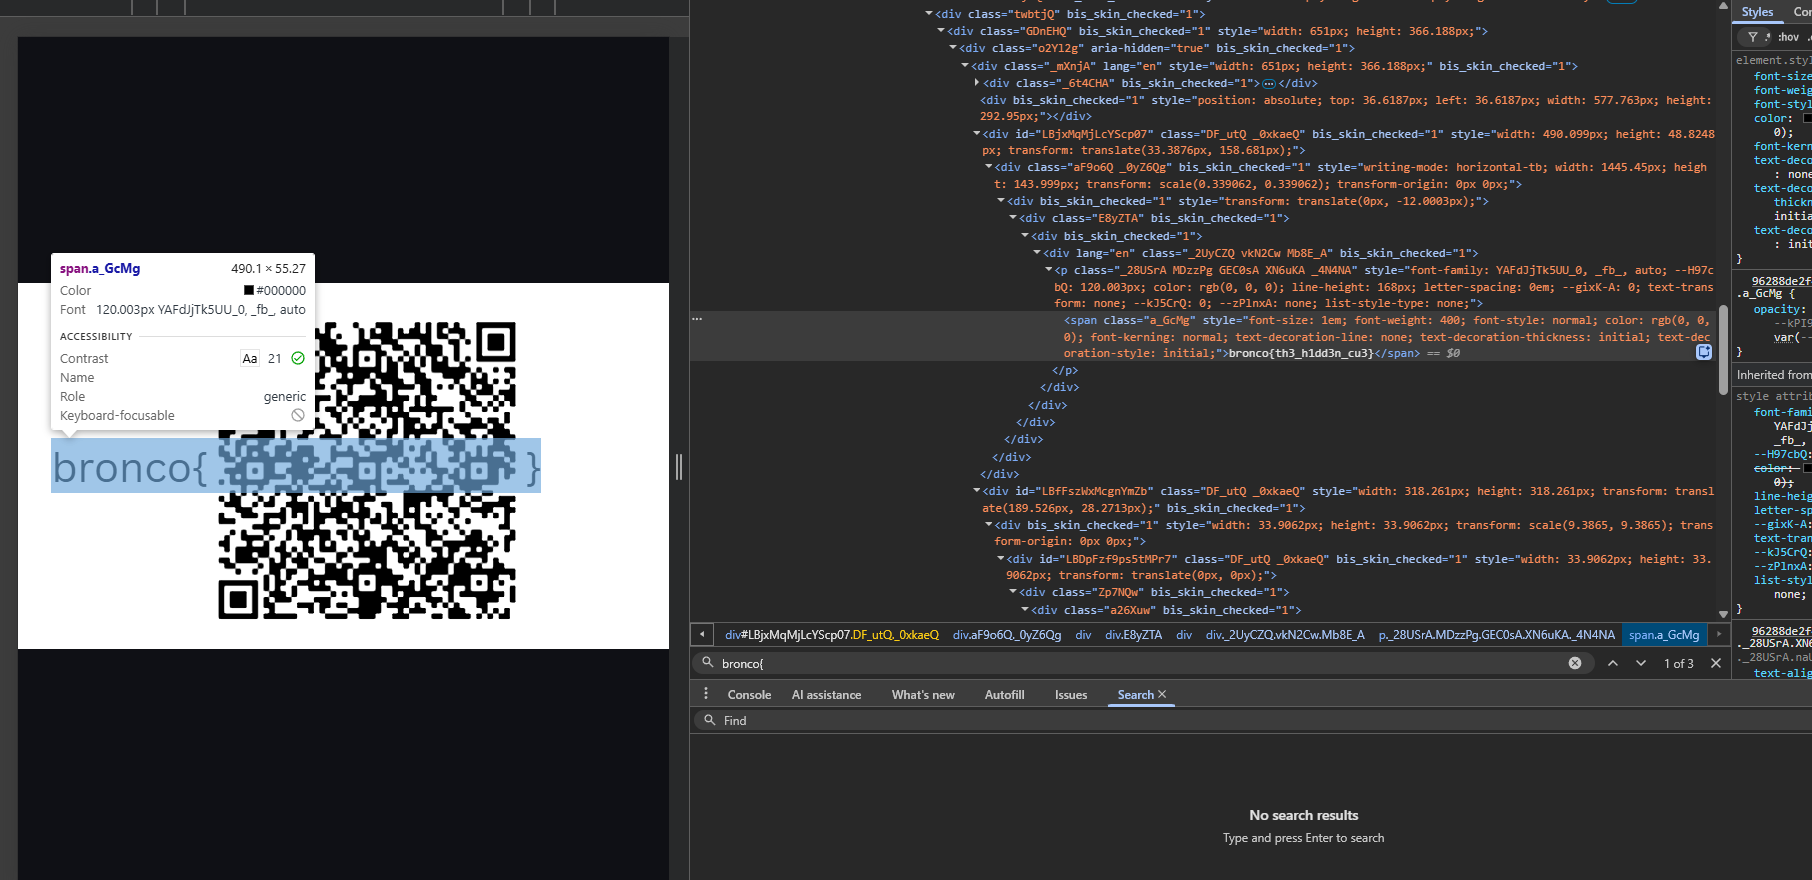
Task: Expand the collapsed ellipsis in _6t4CHA div
Action: tap(1269, 84)
